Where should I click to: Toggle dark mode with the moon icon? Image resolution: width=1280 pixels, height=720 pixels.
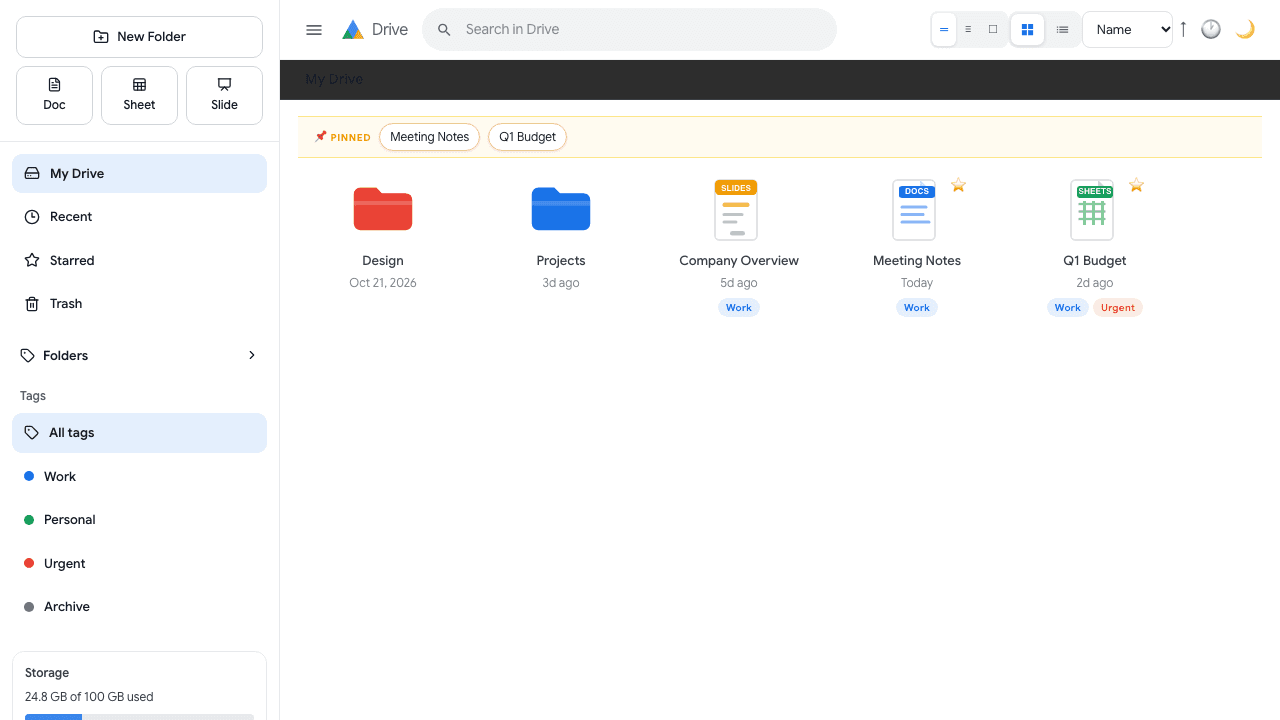(x=1245, y=29)
